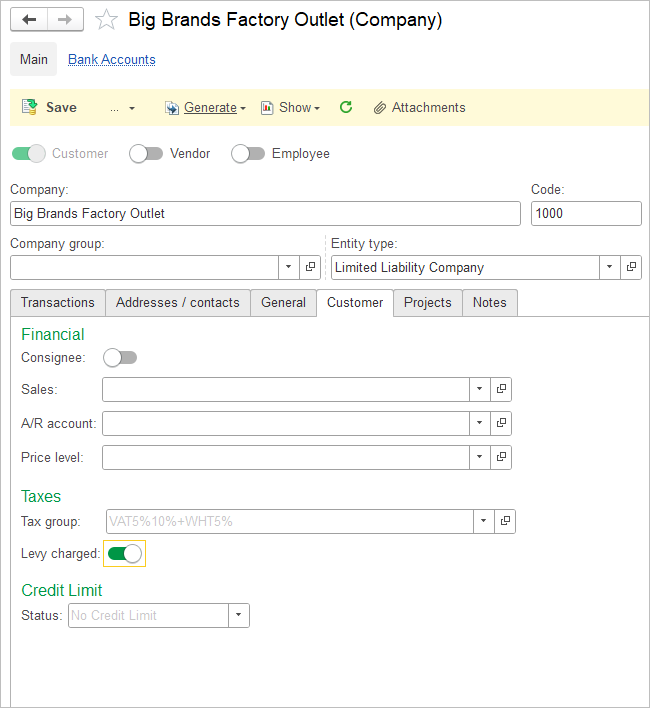Turn off the Levy charged toggle
The width and height of the screenshot is (650, 708).
tap(125, 554)
